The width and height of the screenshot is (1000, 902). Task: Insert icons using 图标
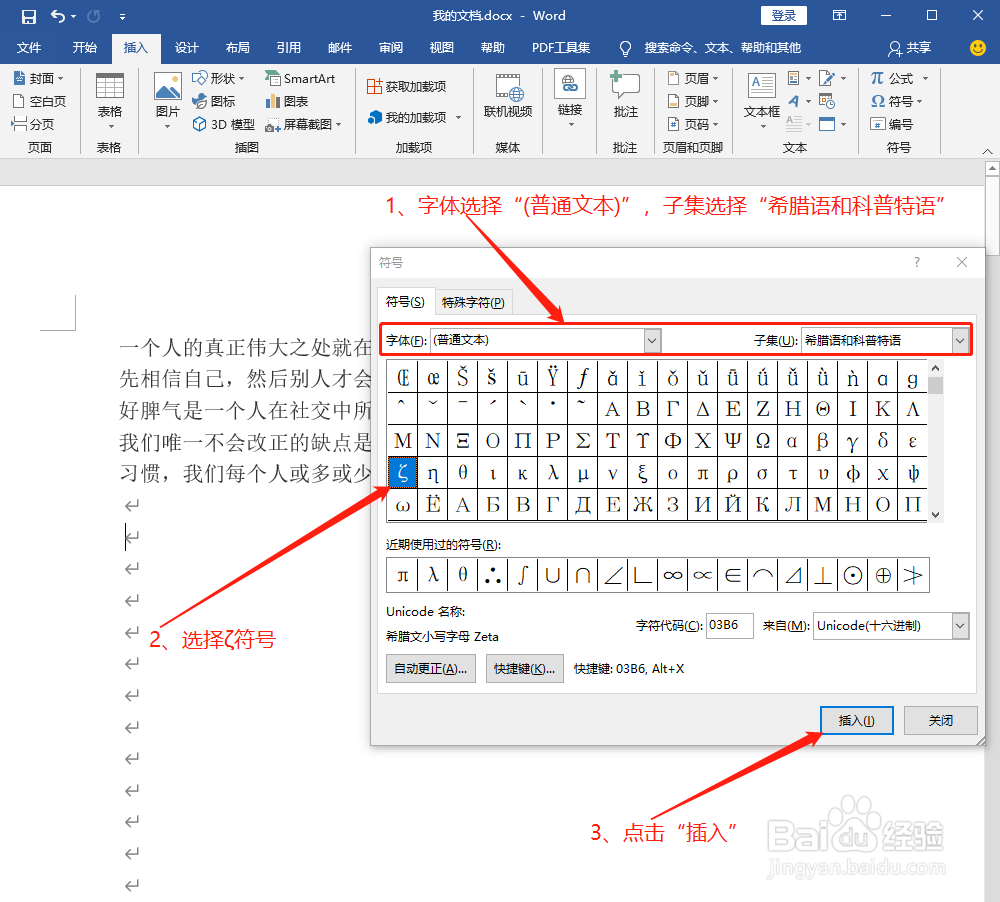tap(214, 101)
